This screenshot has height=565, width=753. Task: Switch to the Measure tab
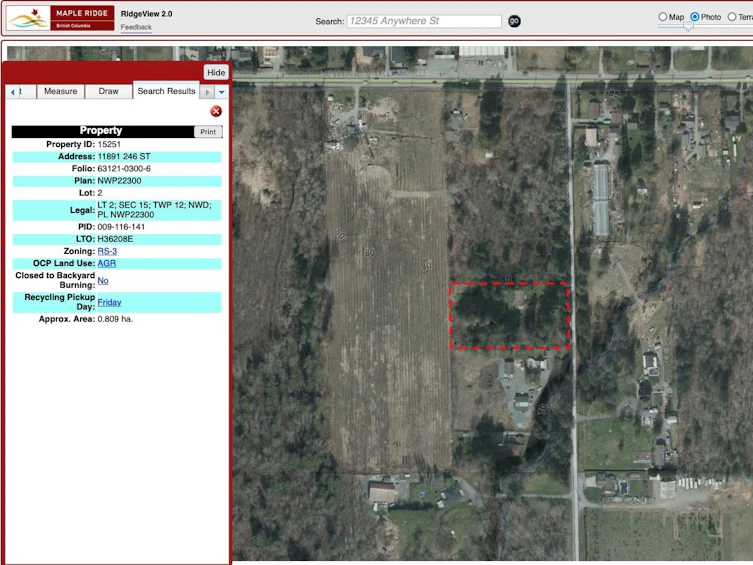tap(61, 91)
